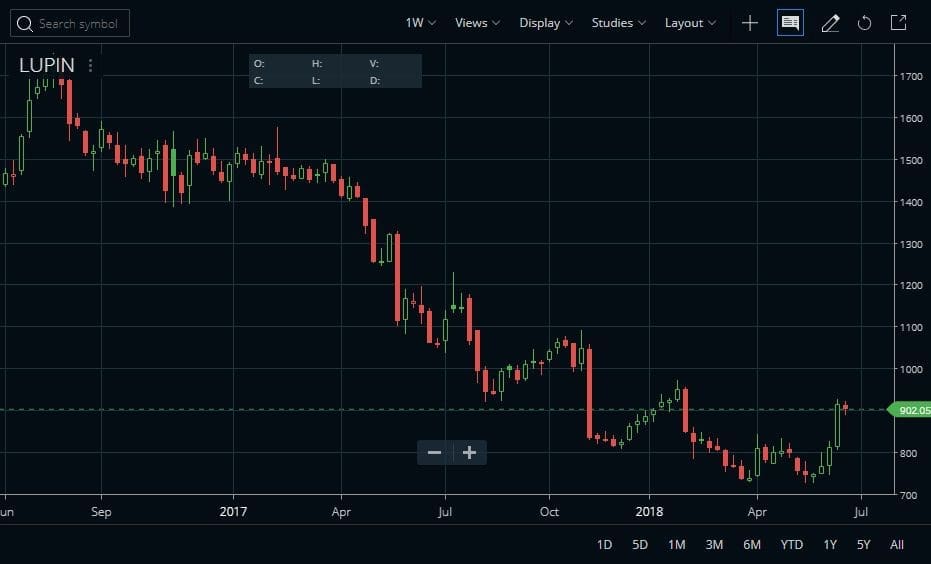Click the 2018 date axis label
Screen dimensions: 931x564
click(x=650, y=512)
